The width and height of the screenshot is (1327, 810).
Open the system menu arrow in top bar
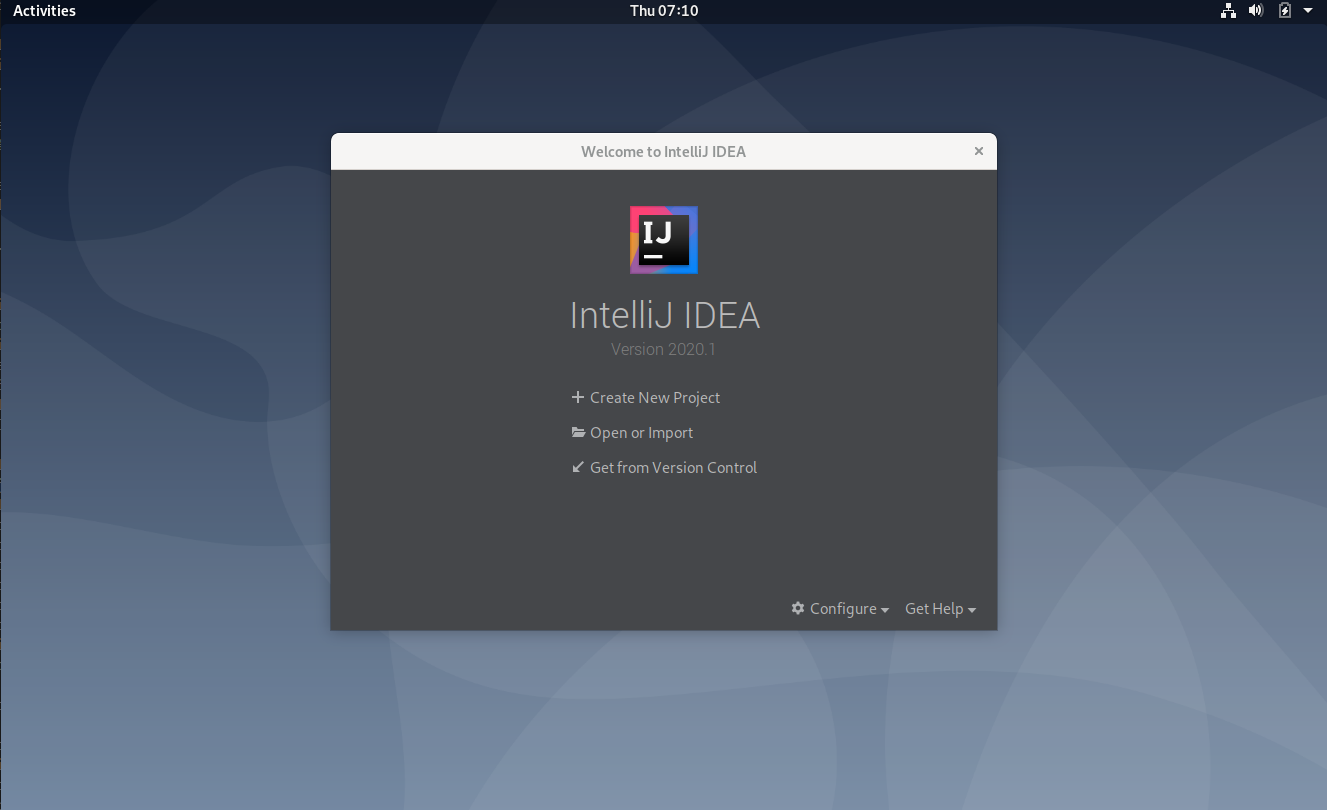pyautogui.click(x=1308, y=11)
